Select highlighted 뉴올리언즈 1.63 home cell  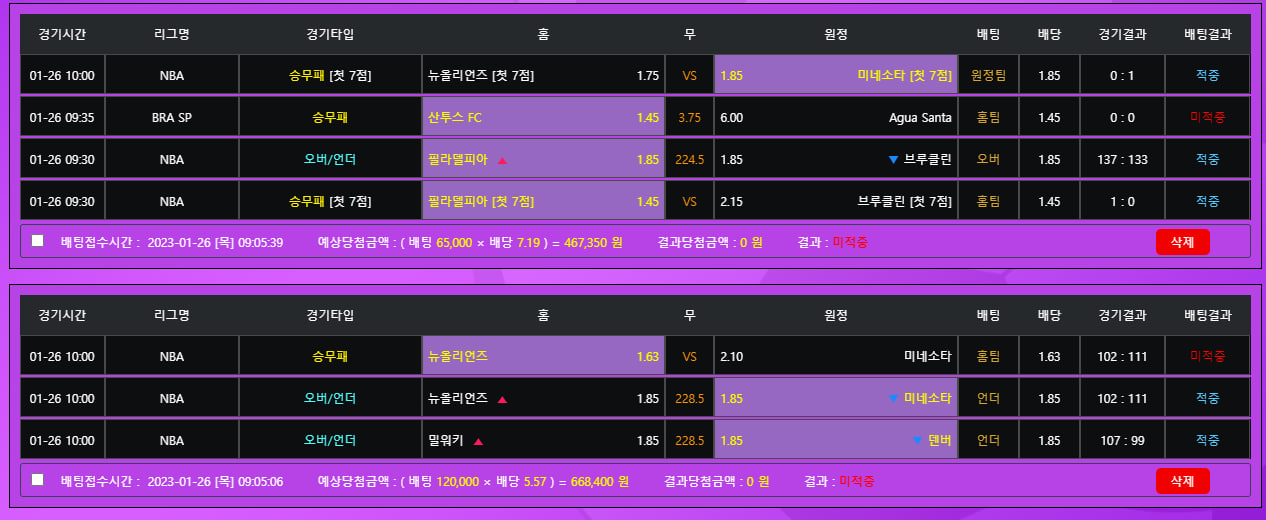click(x=543, y=357)
